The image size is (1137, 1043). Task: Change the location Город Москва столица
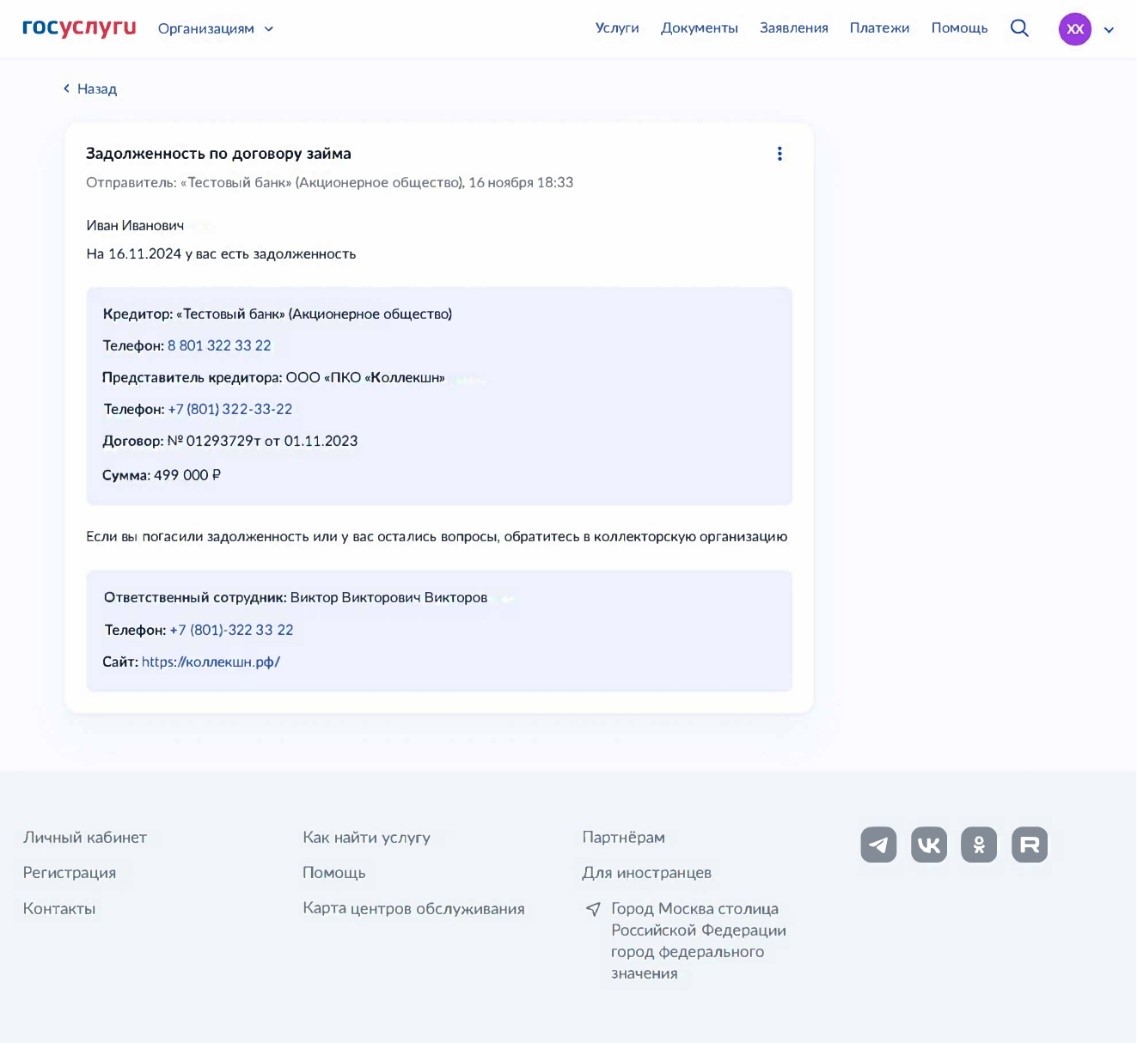698,941
